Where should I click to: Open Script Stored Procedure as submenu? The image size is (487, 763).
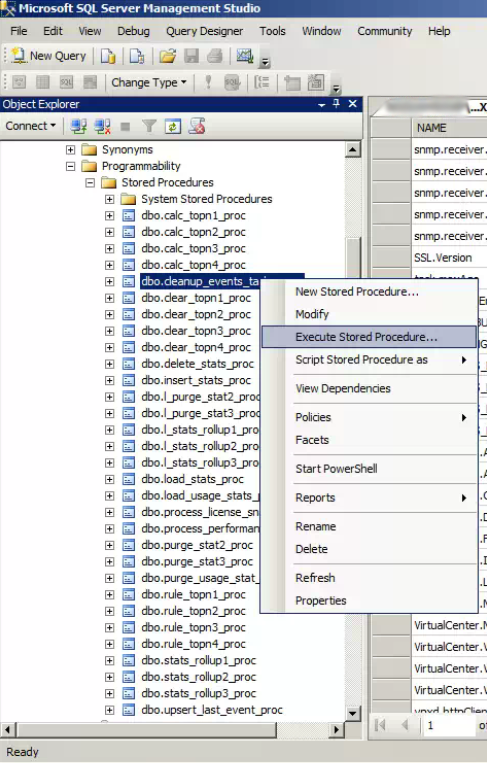[x=369, y=360]
